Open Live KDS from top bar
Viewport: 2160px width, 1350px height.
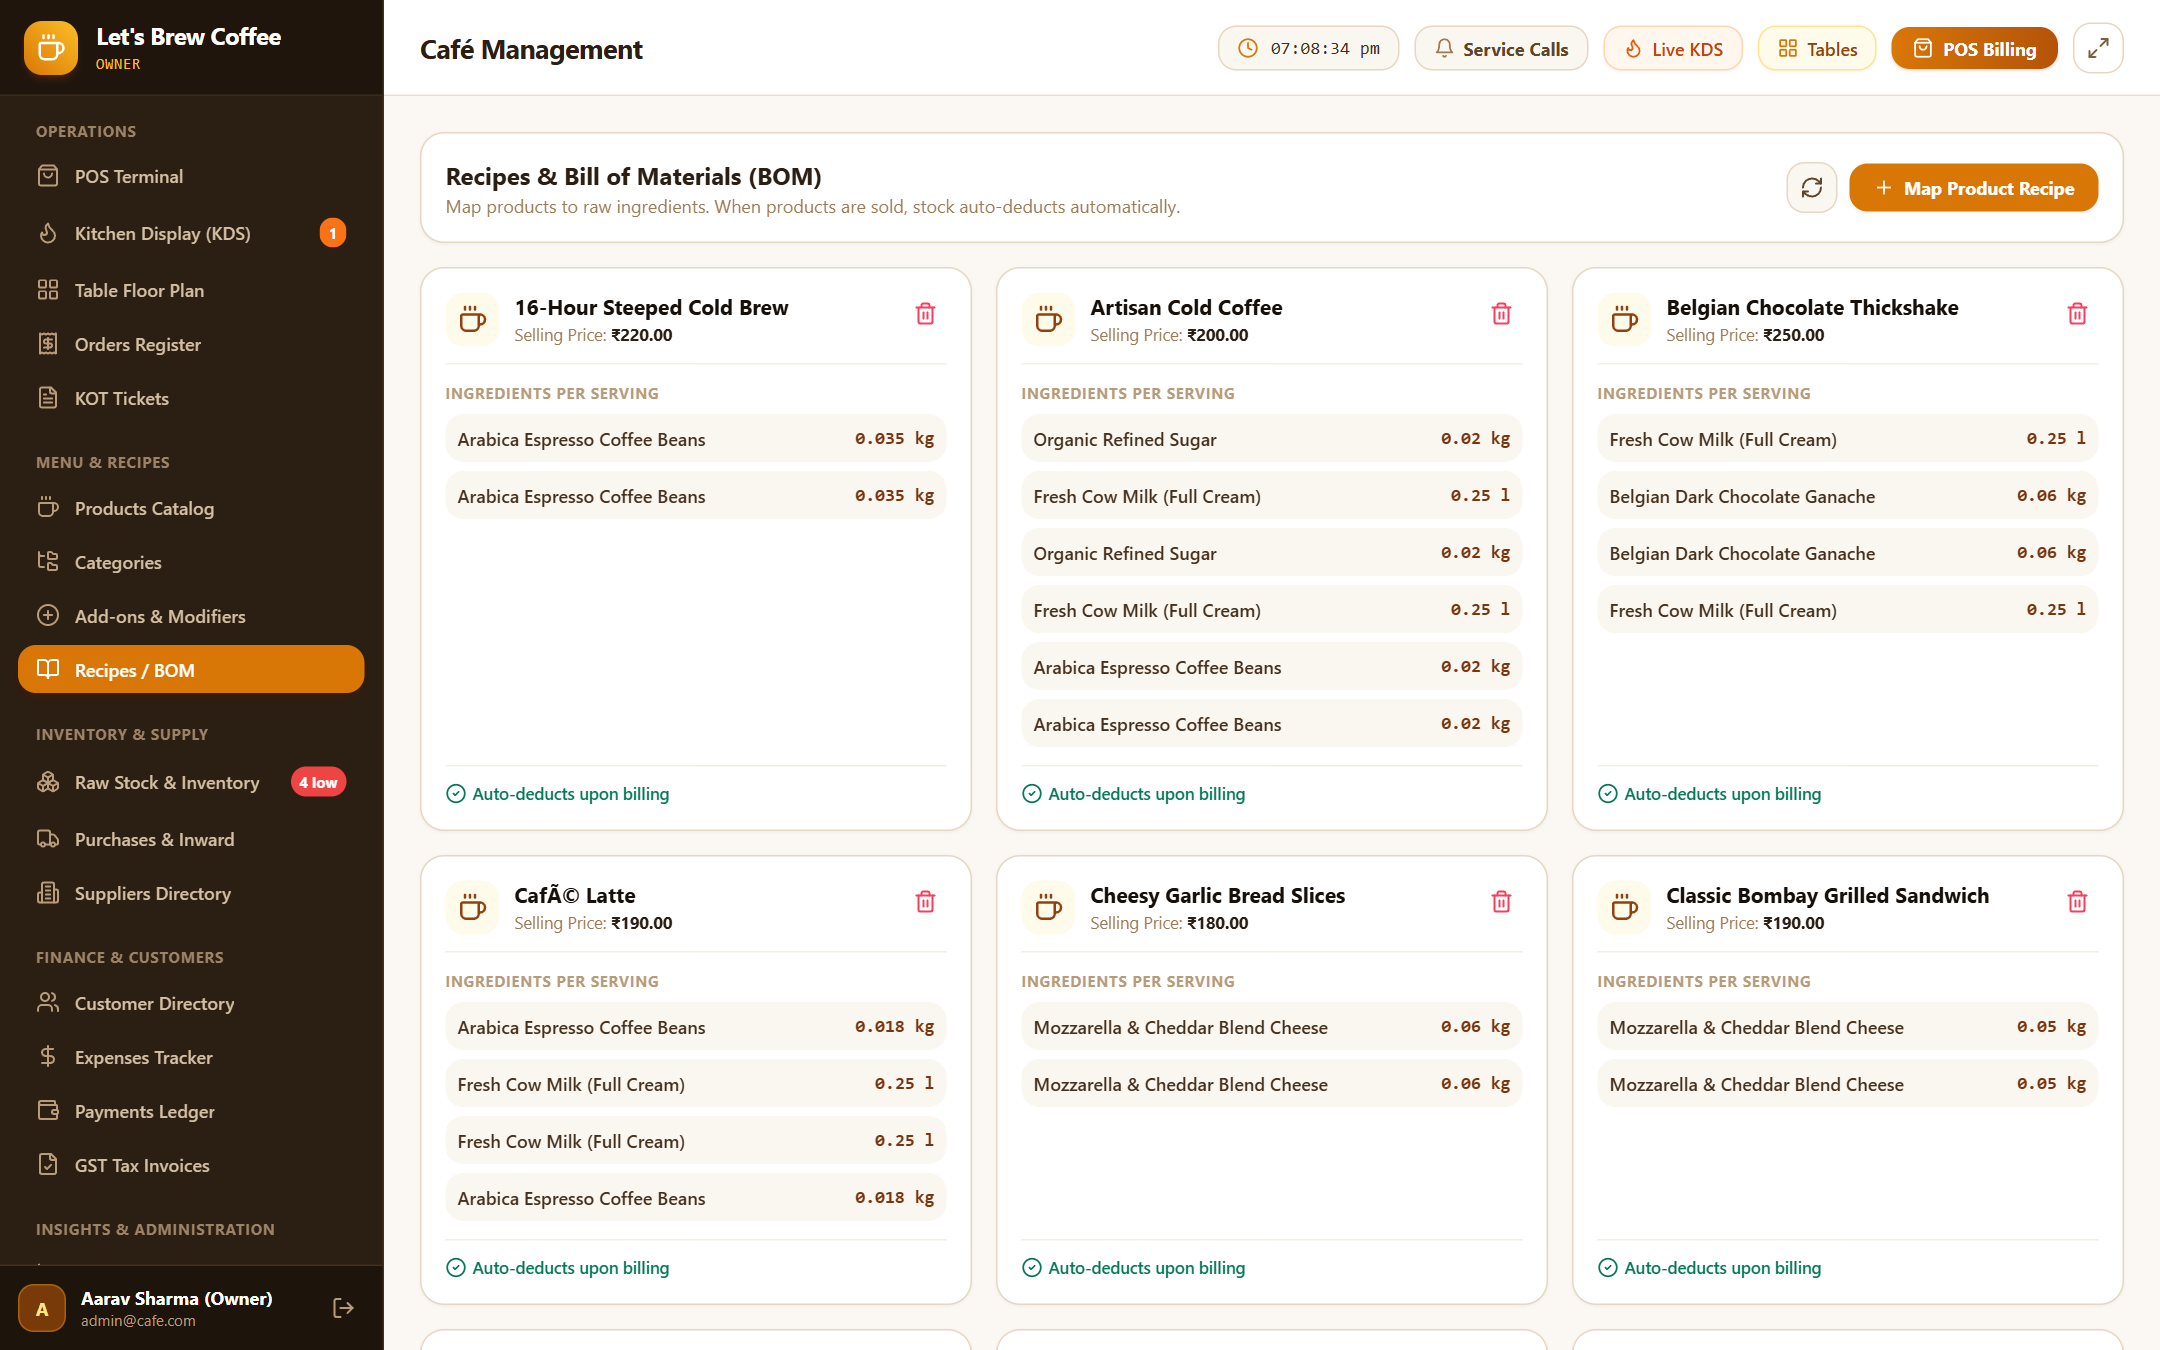(x=1673, y=49)
